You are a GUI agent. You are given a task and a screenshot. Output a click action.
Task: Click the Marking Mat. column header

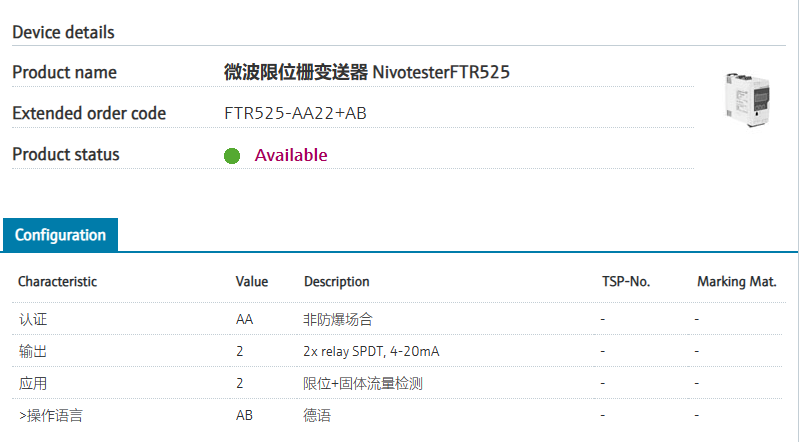click(736, 282)
